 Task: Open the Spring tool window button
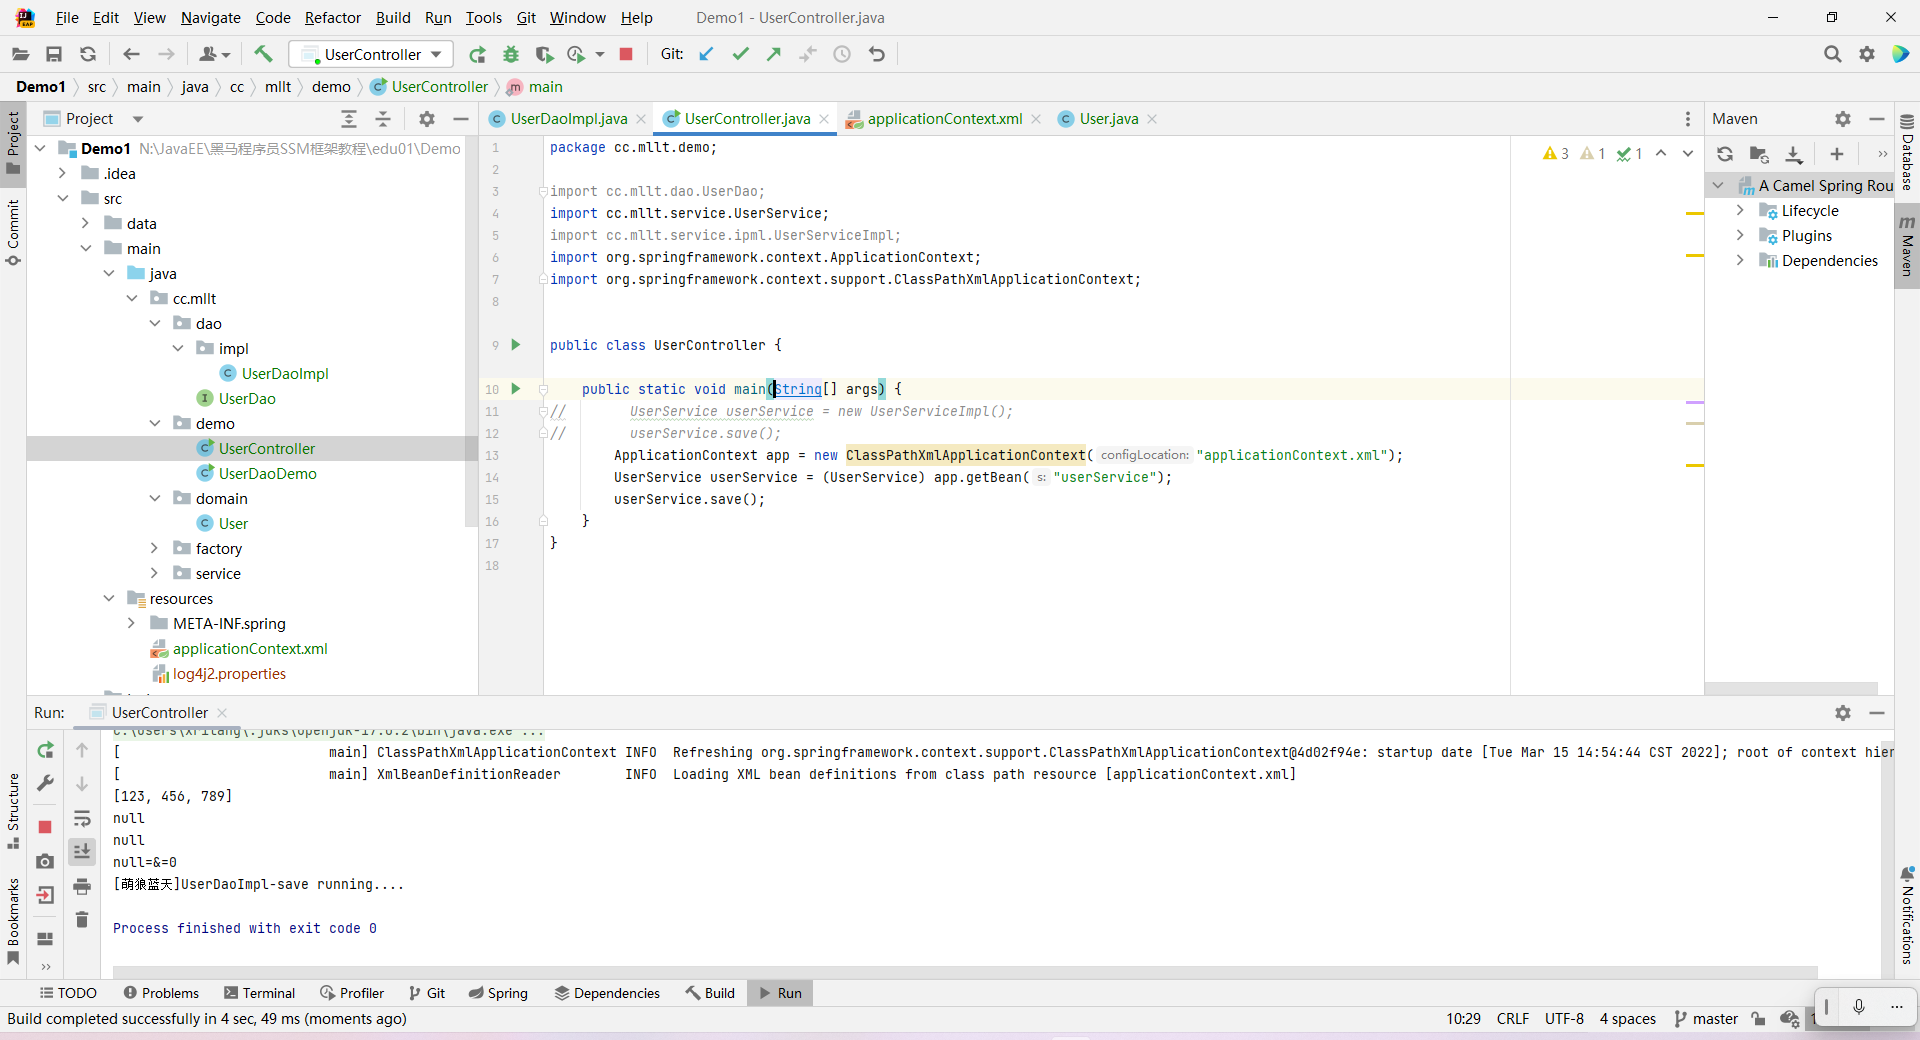click(498, 993)
